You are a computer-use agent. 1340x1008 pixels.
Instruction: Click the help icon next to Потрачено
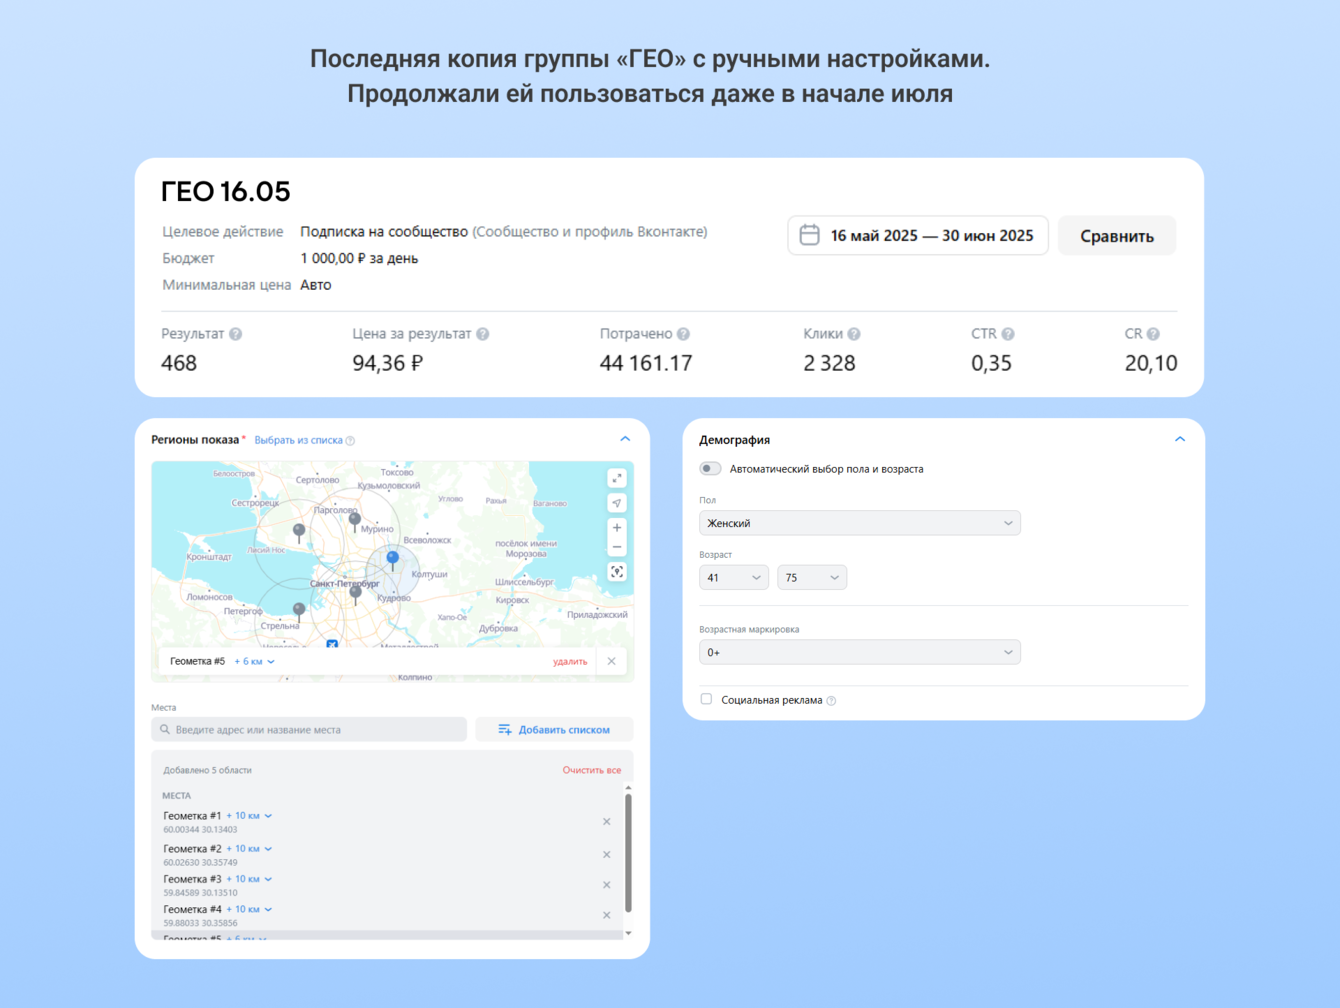[x=684, y=334]
